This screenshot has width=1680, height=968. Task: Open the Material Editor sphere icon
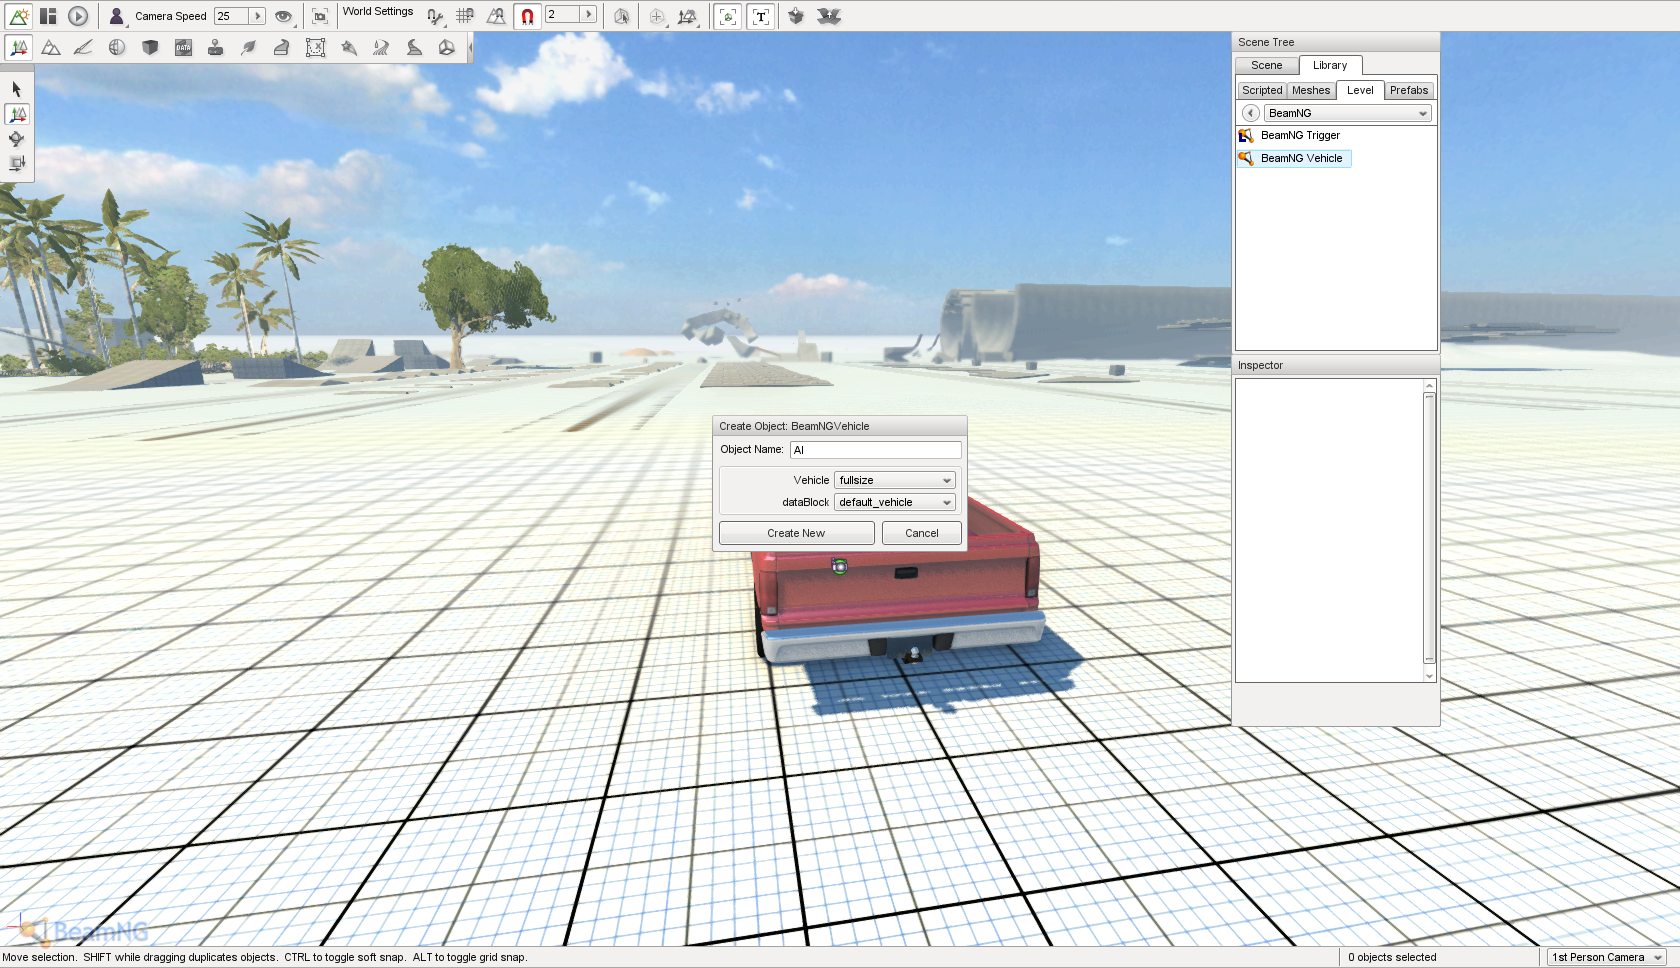click(117, 47)
